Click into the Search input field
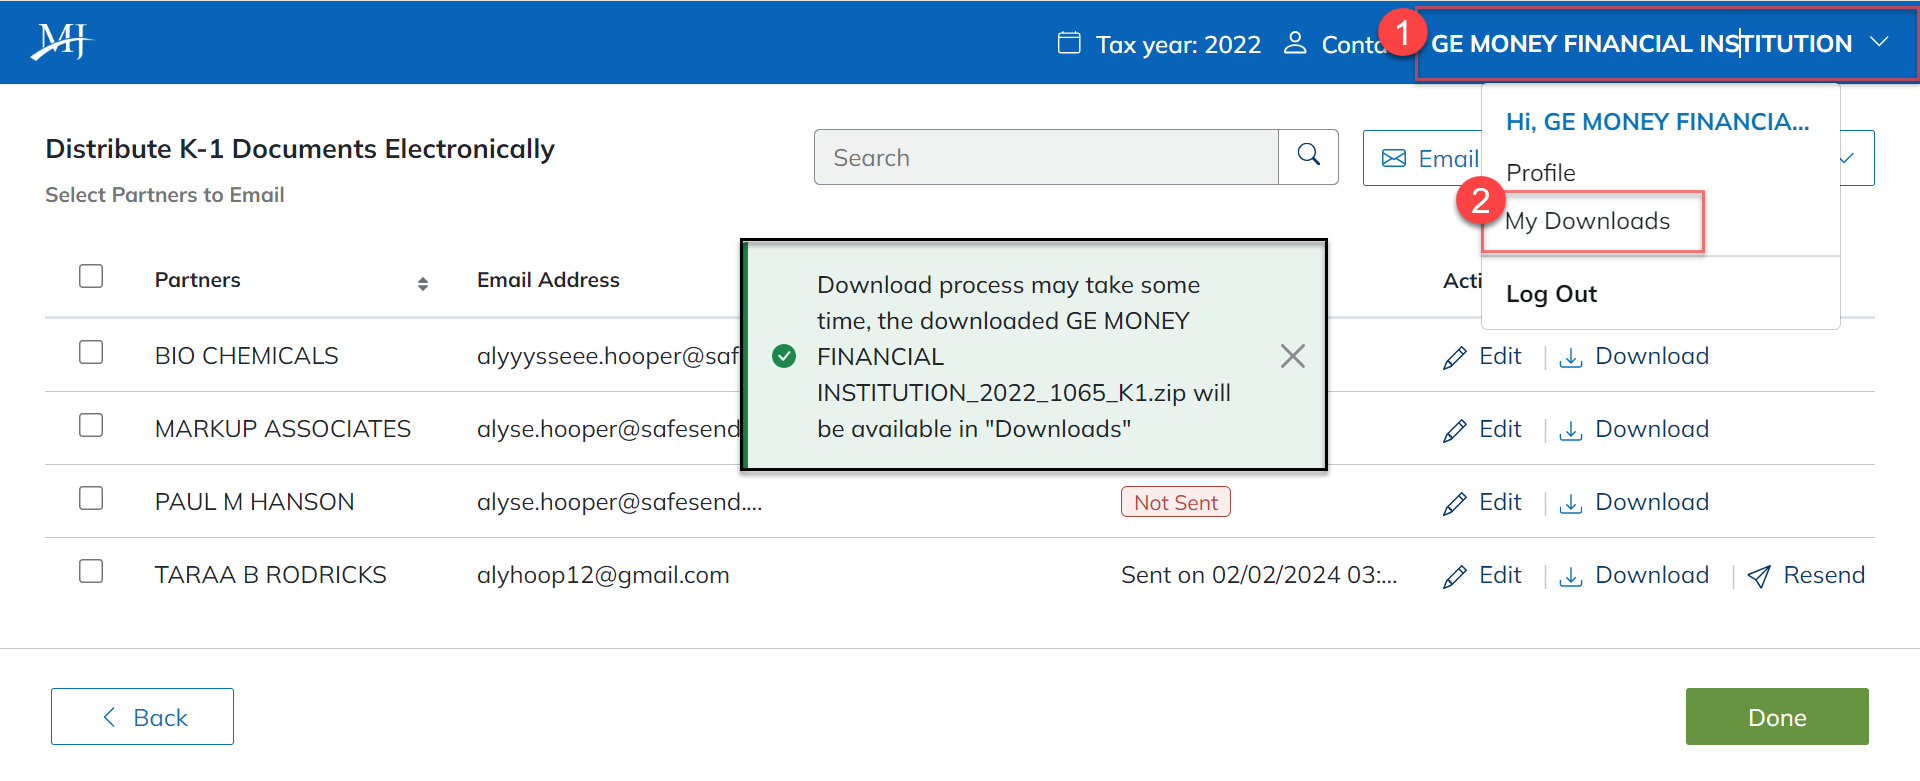 click(1046, 157)
